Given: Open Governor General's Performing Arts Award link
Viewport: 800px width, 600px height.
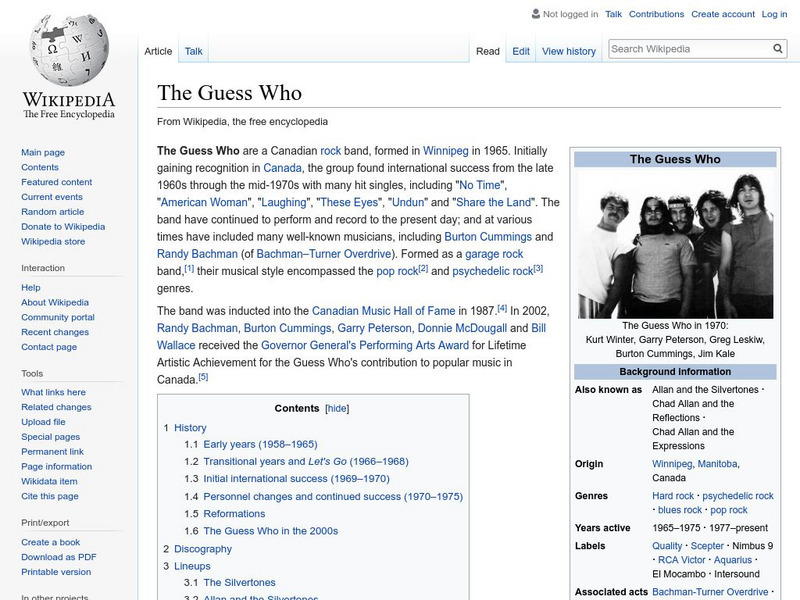Looking at the screenshot, I should [x=365, y=345].
